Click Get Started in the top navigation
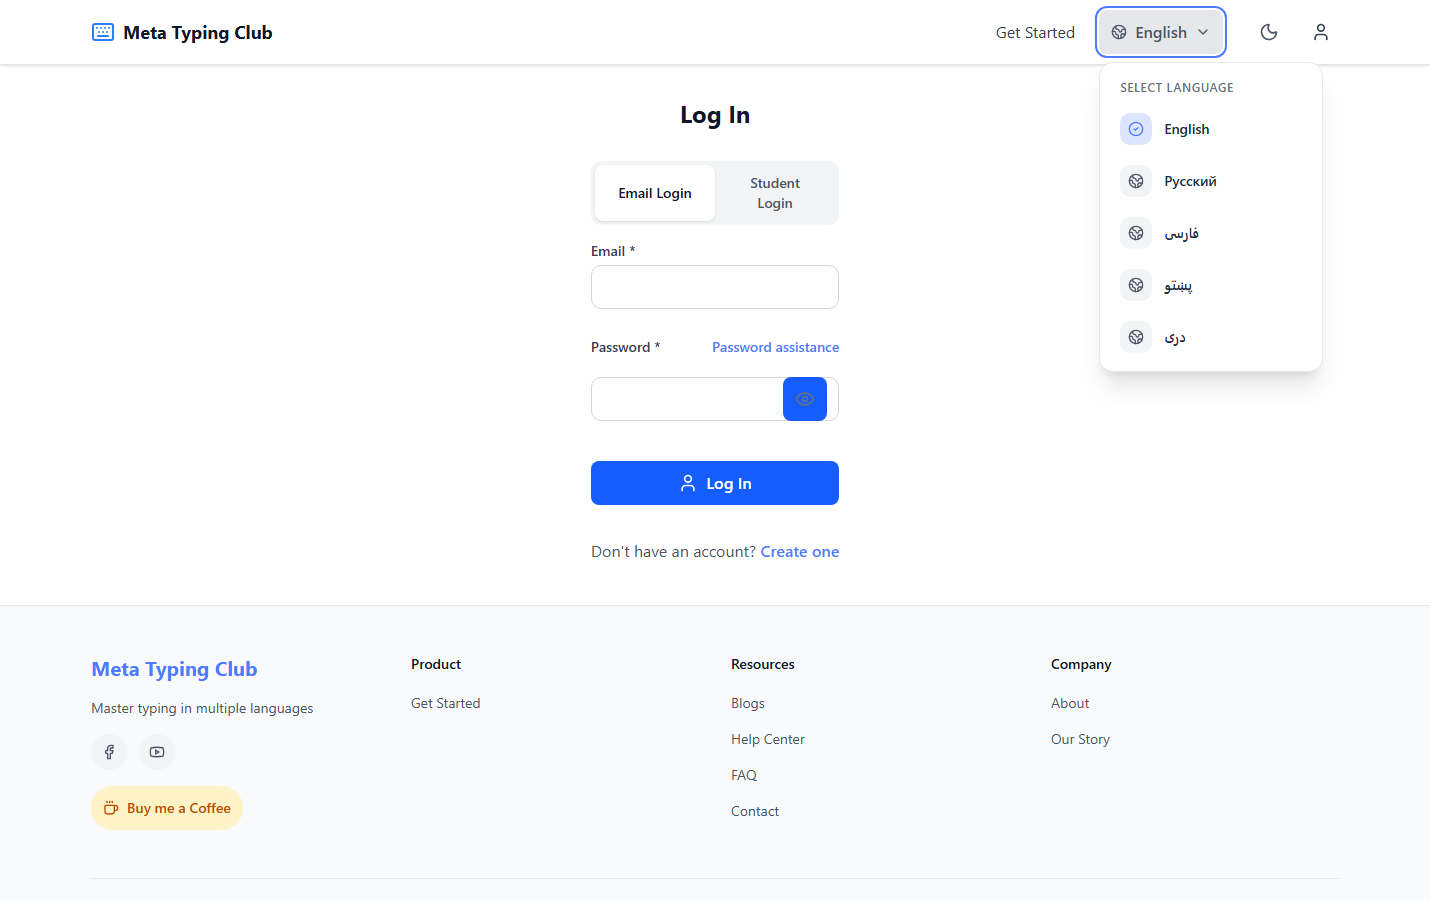 (1035, 32)
